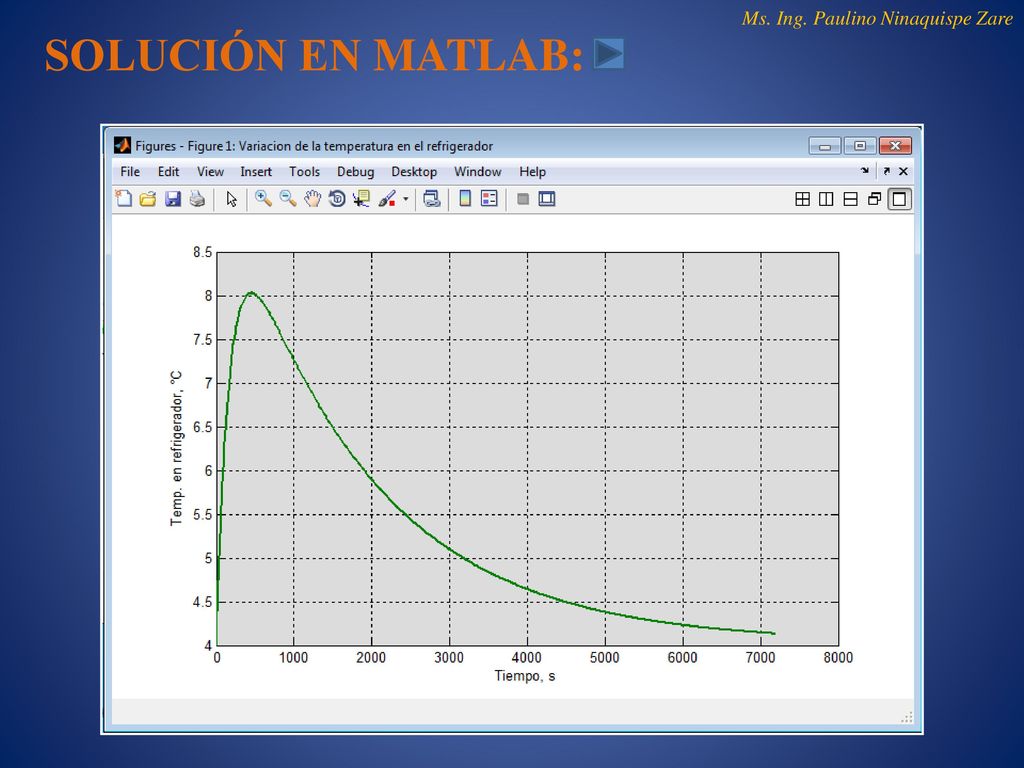
Task: Open the Edit menu
Action: point(168,172)
